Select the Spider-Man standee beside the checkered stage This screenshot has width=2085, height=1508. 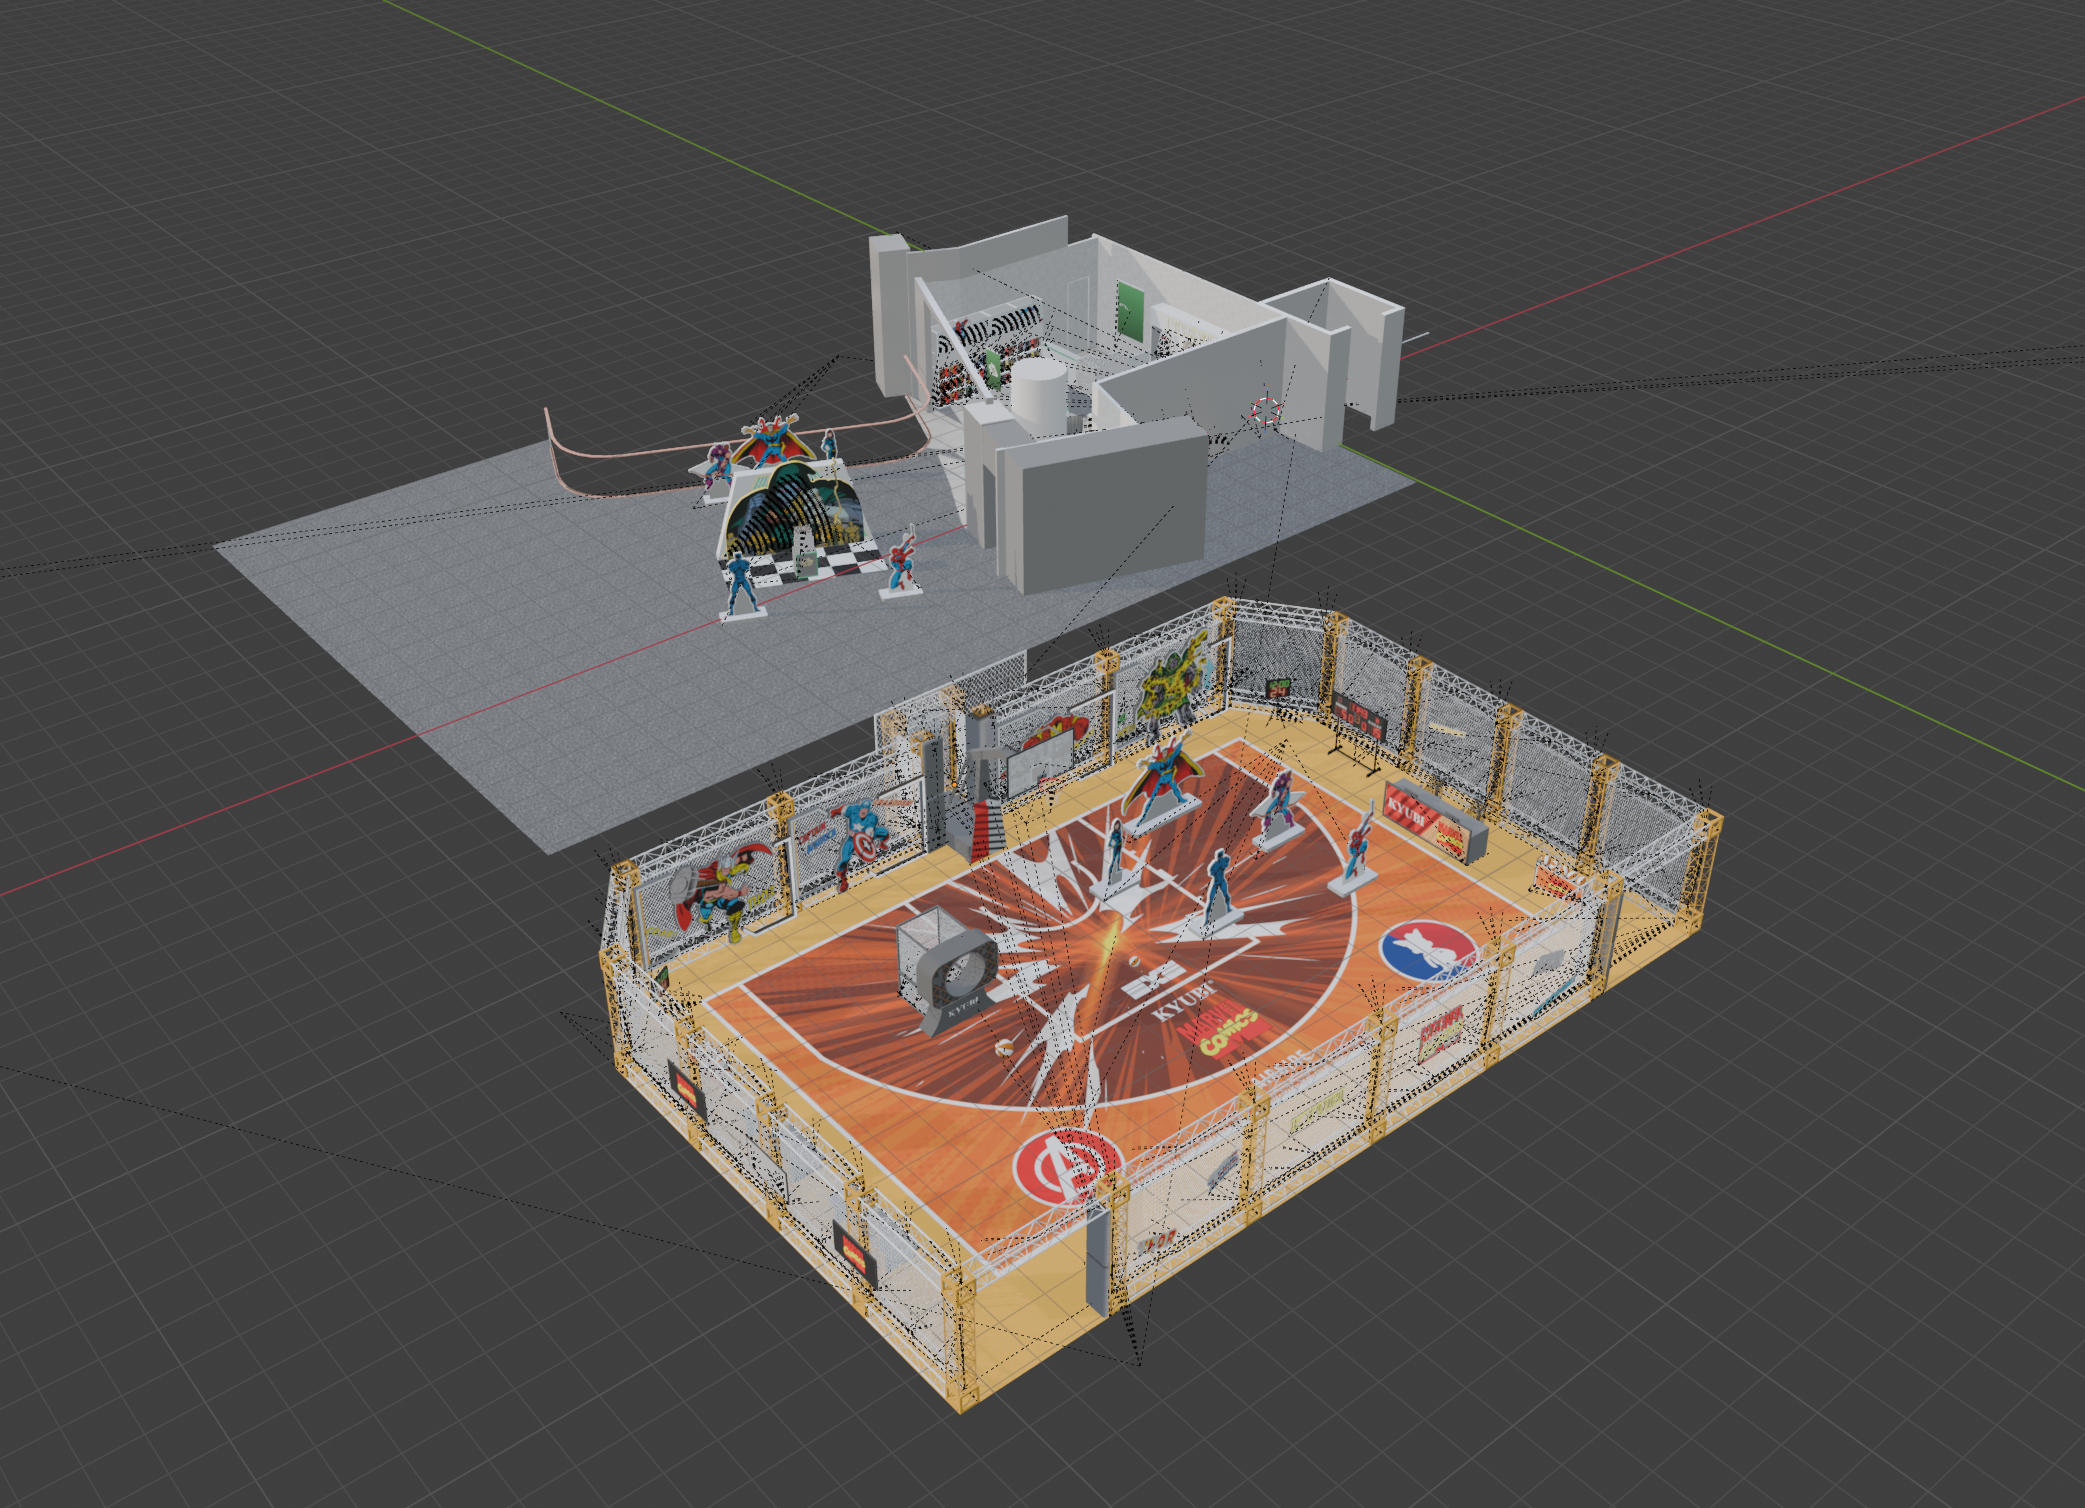[901, 563]
